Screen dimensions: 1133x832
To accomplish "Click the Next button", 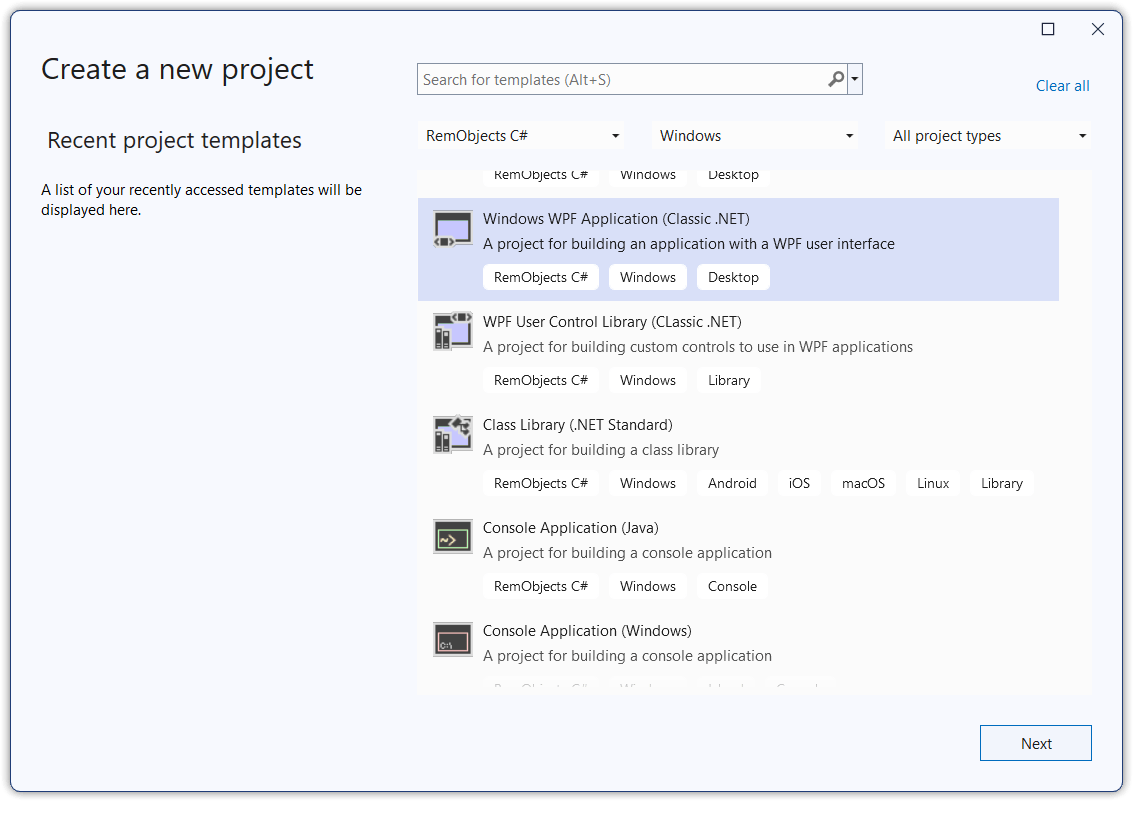I will coord(1035,743).
